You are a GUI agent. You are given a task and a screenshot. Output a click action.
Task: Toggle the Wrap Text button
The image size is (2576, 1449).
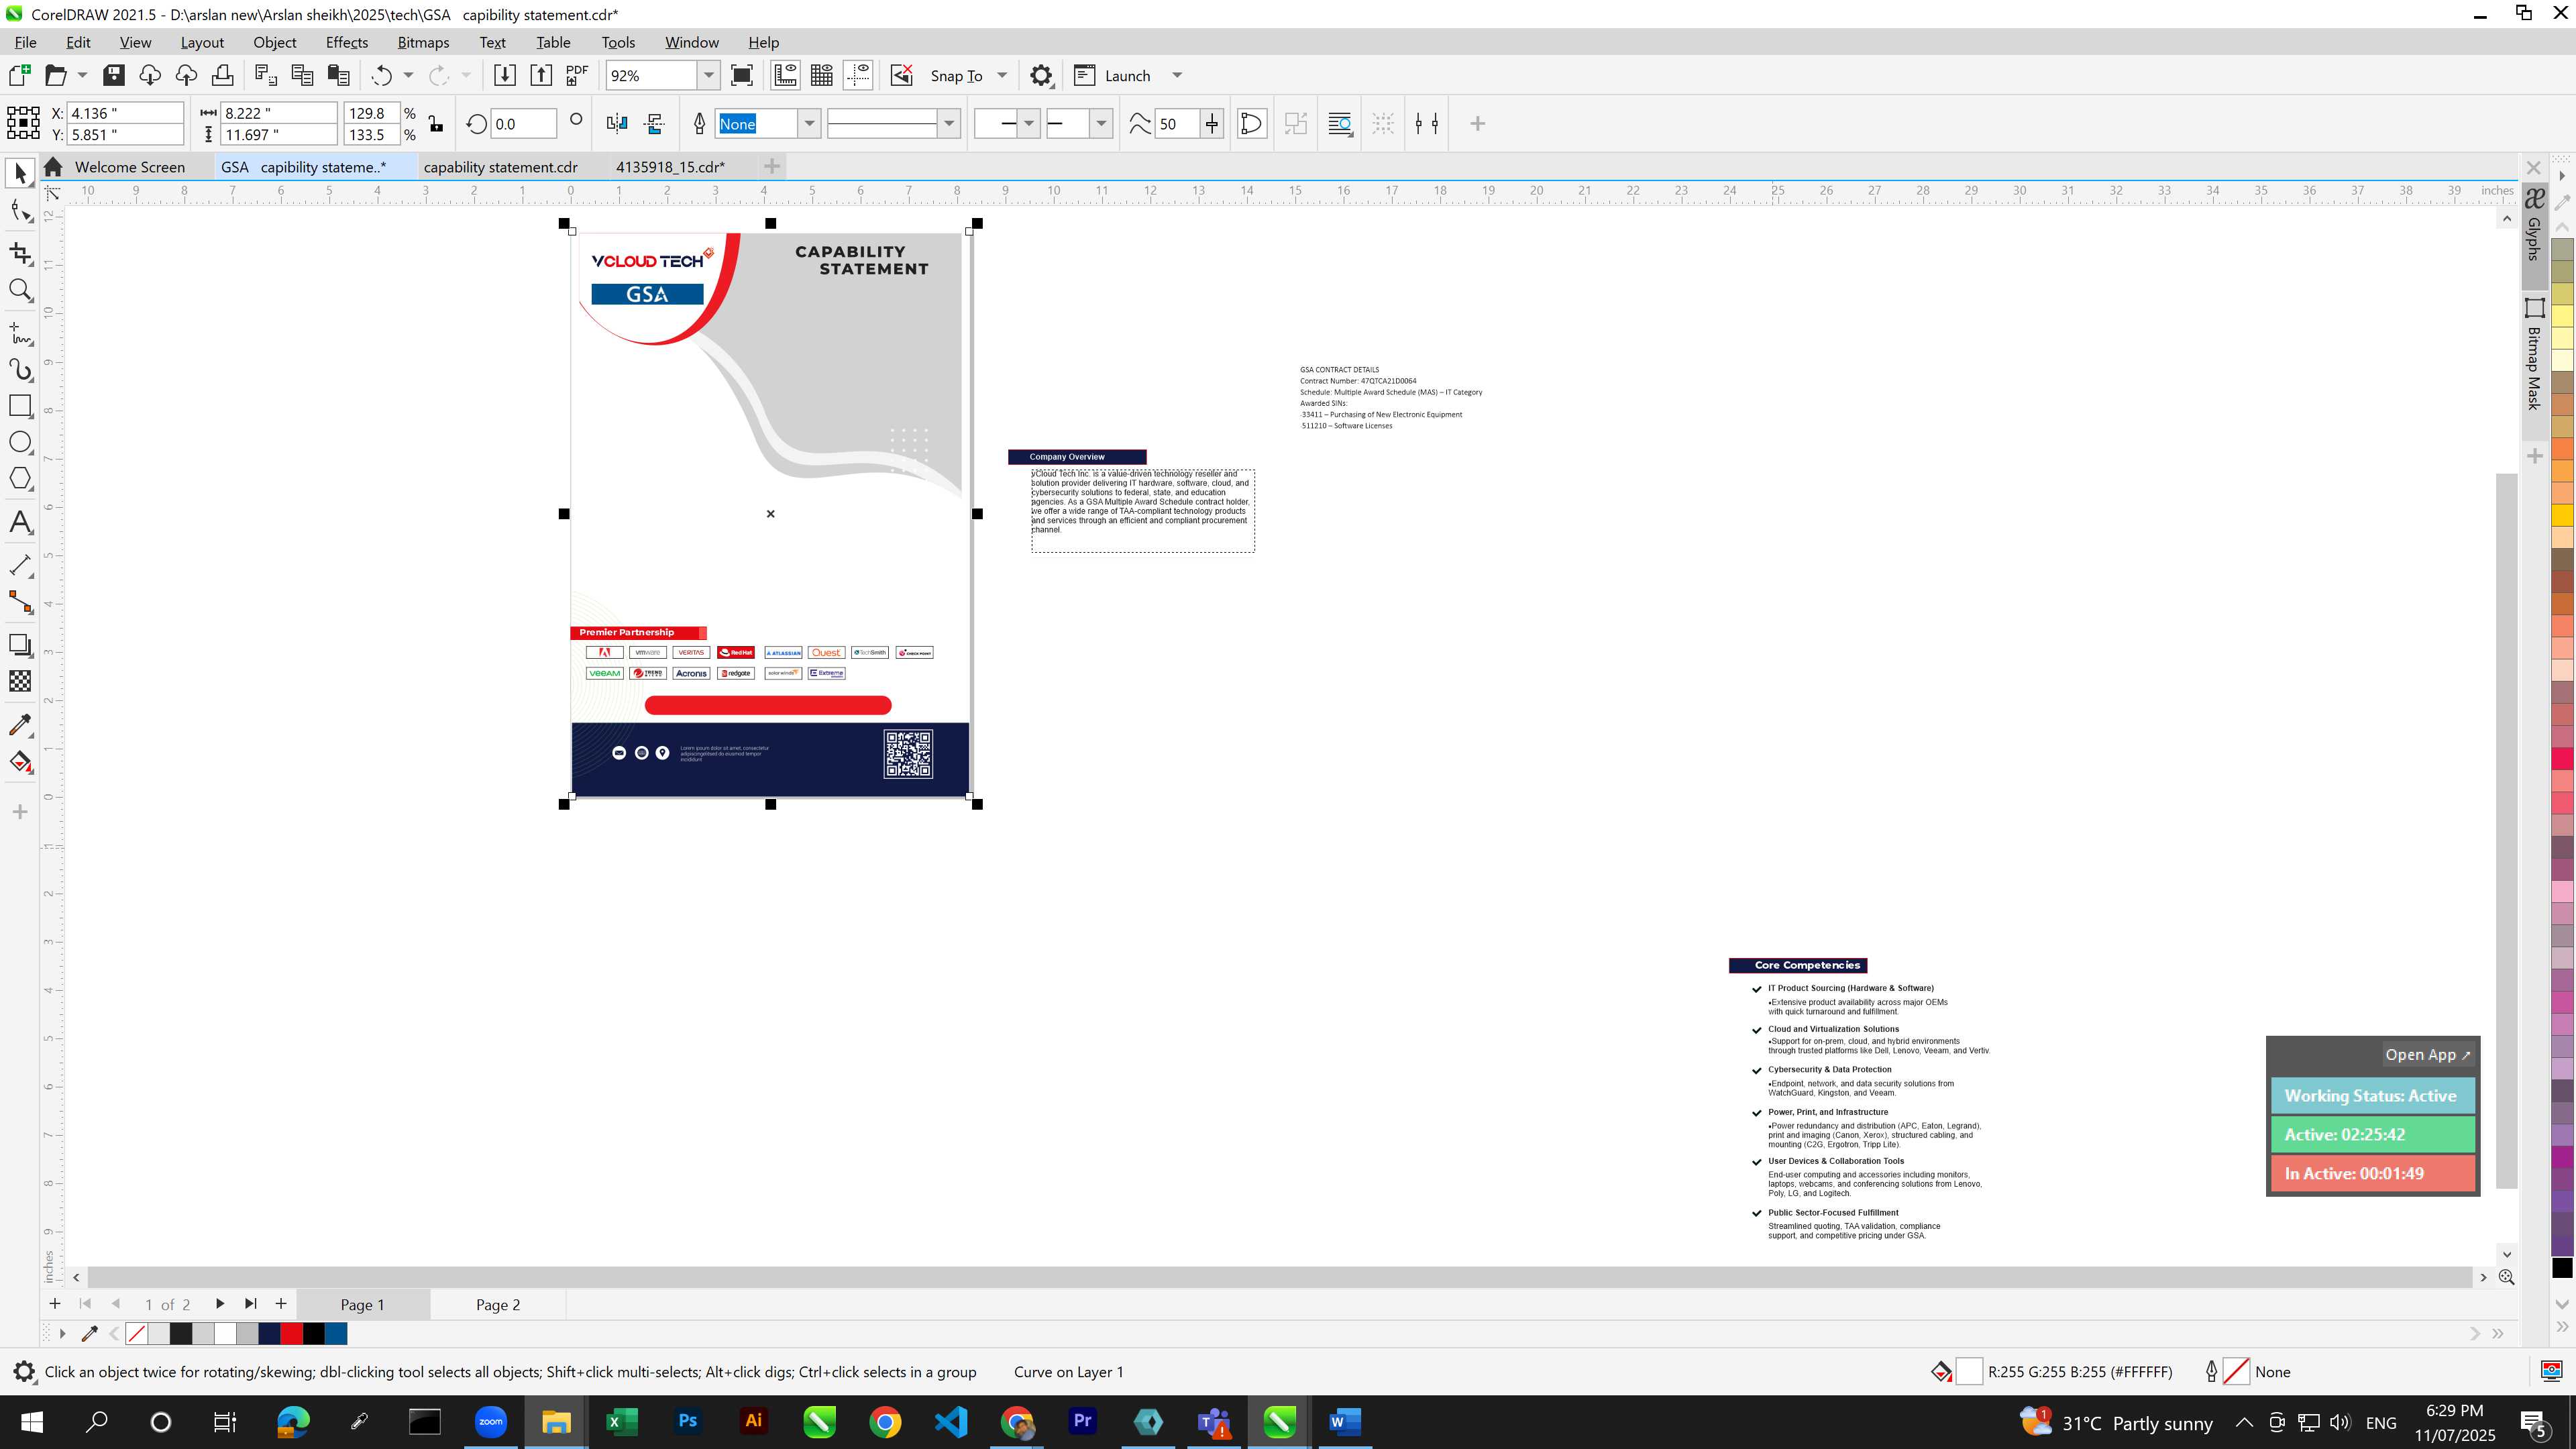tap(1340, 123)
